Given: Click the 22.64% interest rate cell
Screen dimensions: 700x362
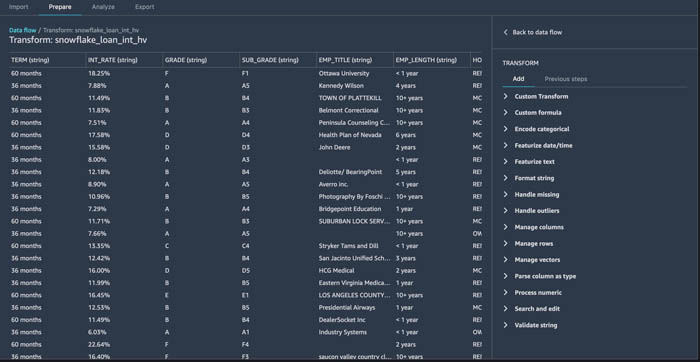Looking at the screenshot, I should (x=99, y=345).
